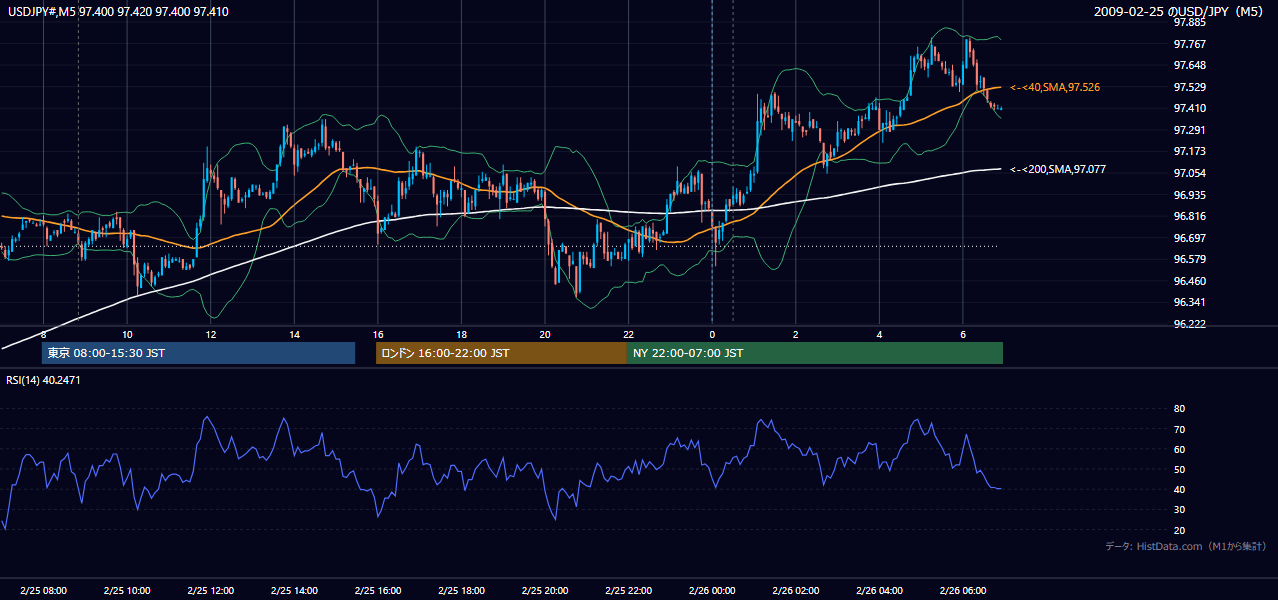Image resolution: width=1278 pixels, height=600 pixels.
Task: Click the date axis label 2/26 02:00
Action: (x=795, y=591)
